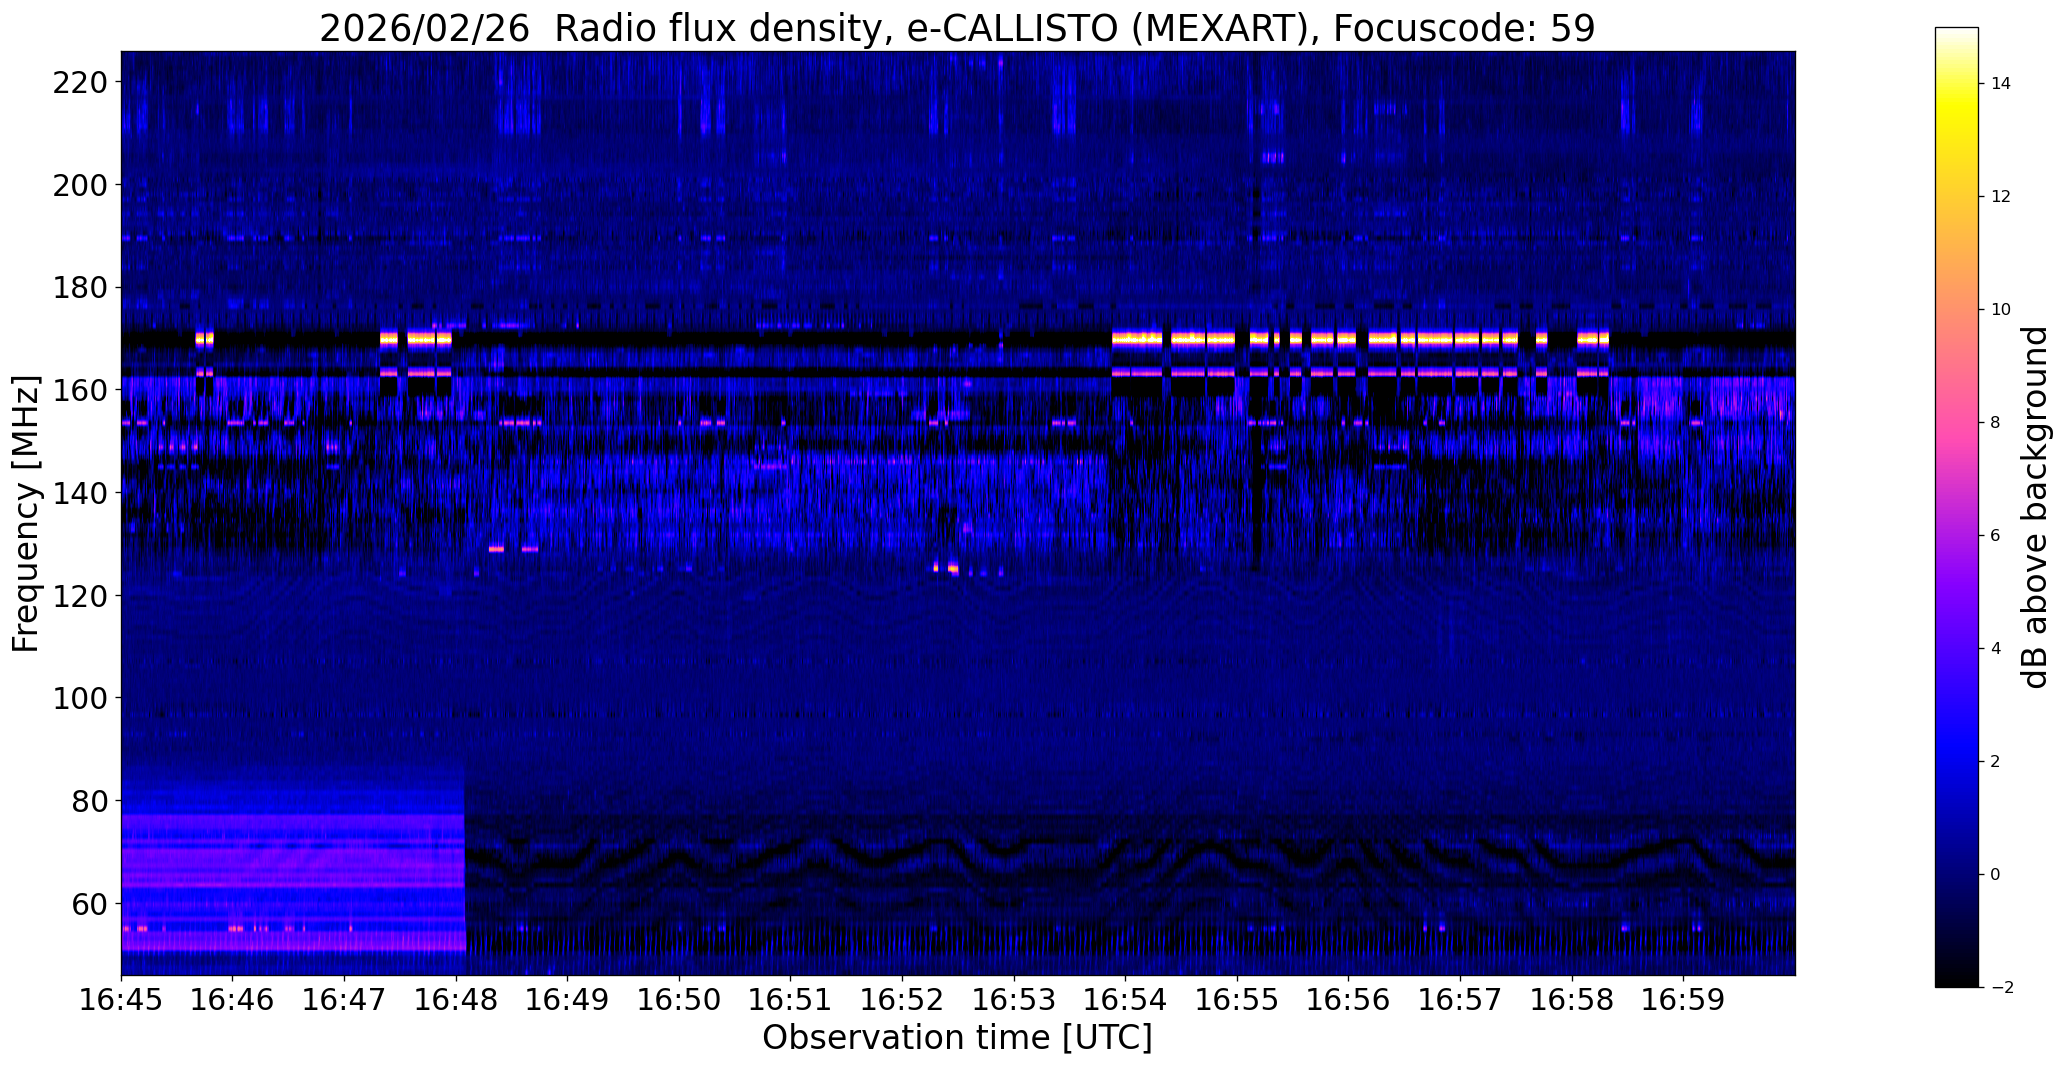
Task: Click the 120 frequency tick label
Action: [78, 596]
